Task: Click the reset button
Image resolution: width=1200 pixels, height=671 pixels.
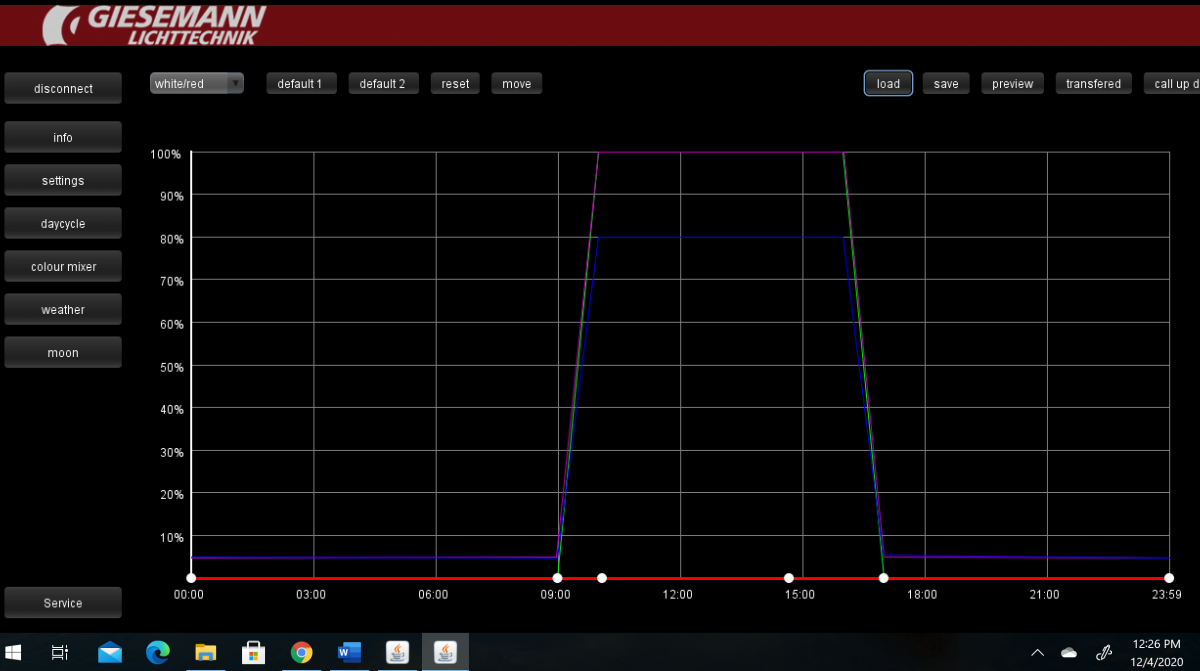Action: point(455,84)
